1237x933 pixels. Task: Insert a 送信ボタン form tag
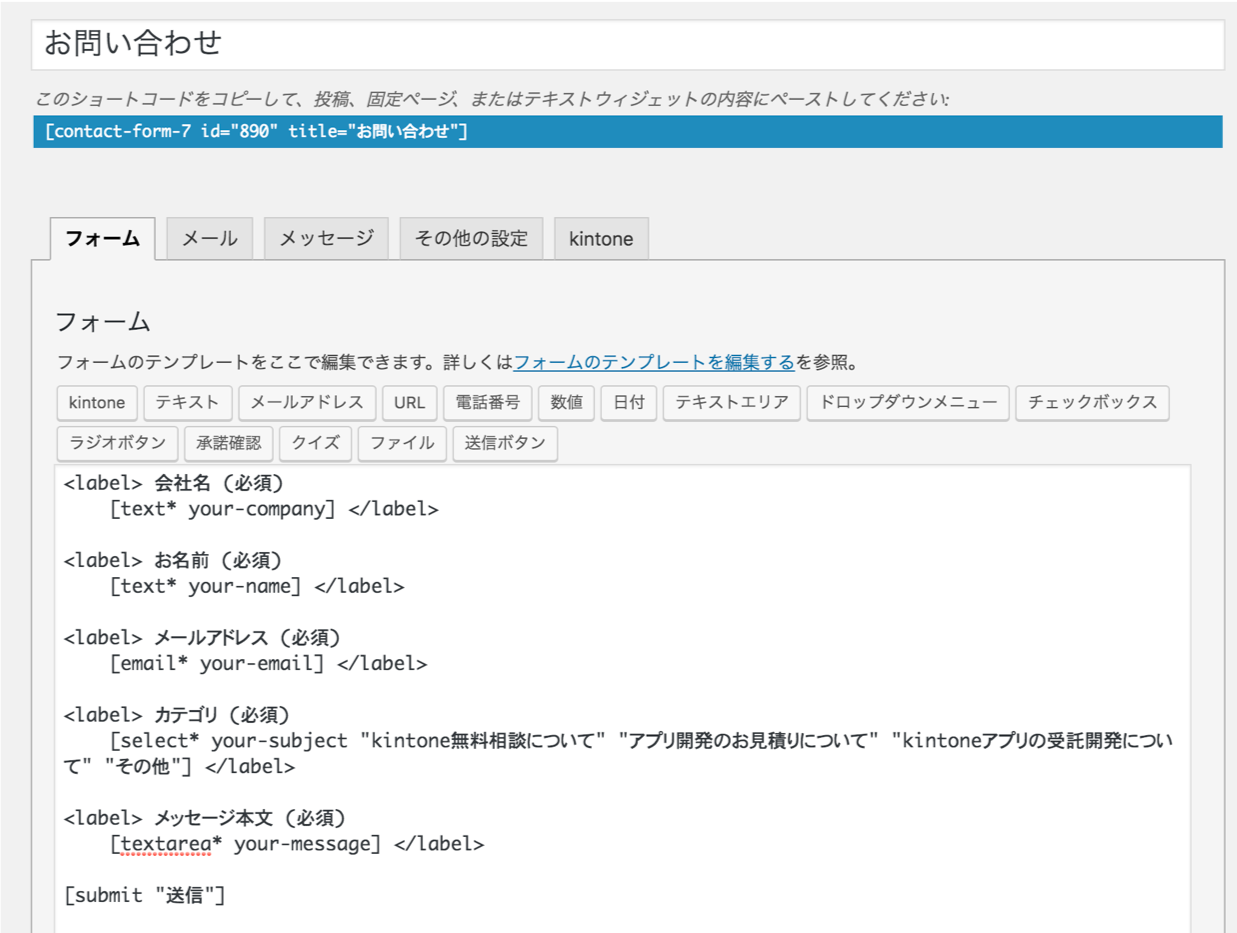[504, 443]
